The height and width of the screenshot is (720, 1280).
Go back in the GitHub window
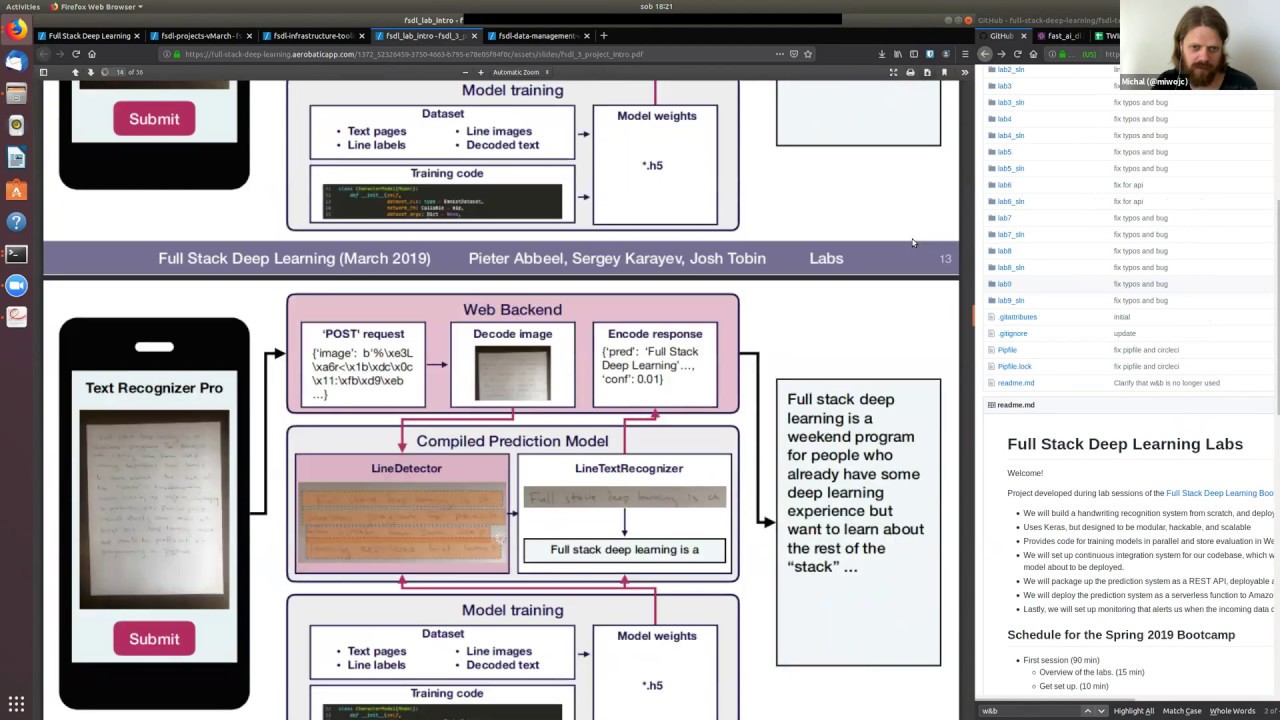(985, 54)
